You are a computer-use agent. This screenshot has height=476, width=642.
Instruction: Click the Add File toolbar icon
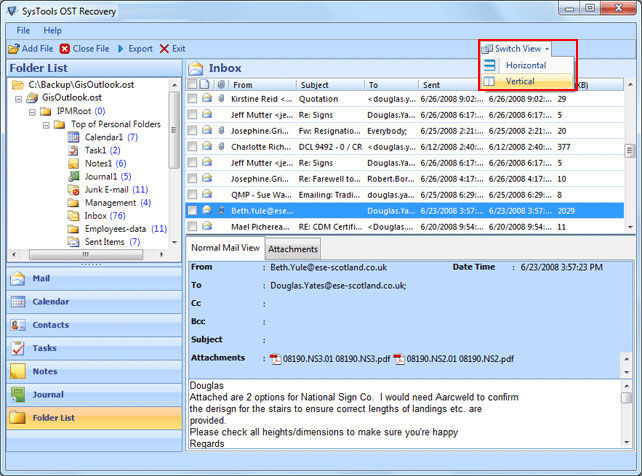pyautogui.click(x=12, y=48)
